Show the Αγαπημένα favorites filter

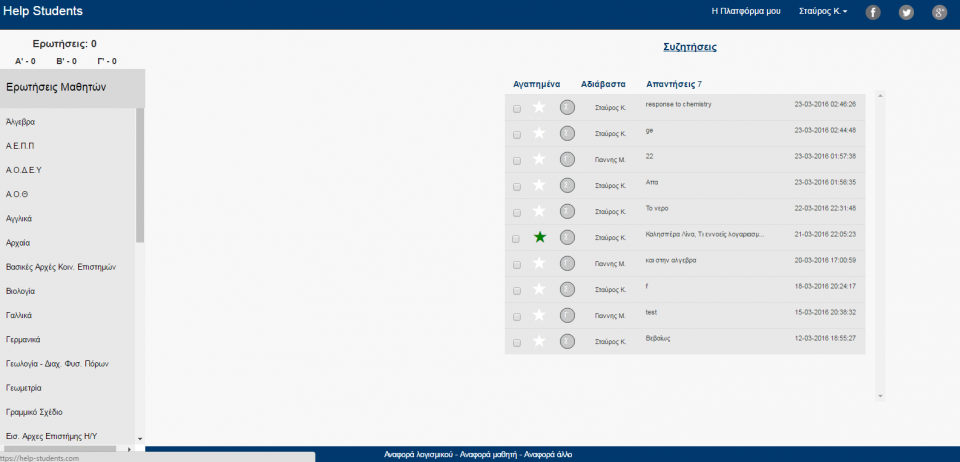[536, 84]
